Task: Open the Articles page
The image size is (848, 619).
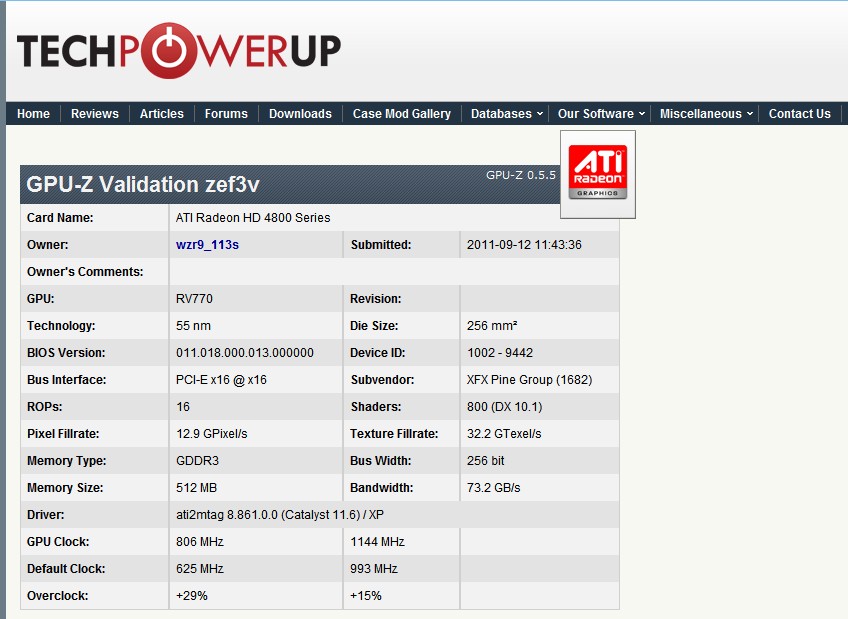Action: point(162,114)
